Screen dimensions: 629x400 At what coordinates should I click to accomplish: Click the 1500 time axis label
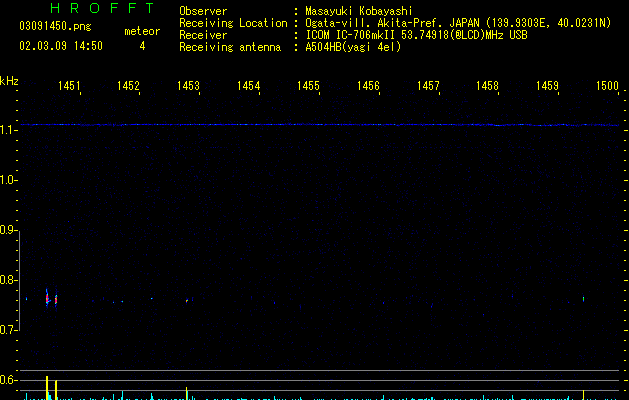point(607,86)
